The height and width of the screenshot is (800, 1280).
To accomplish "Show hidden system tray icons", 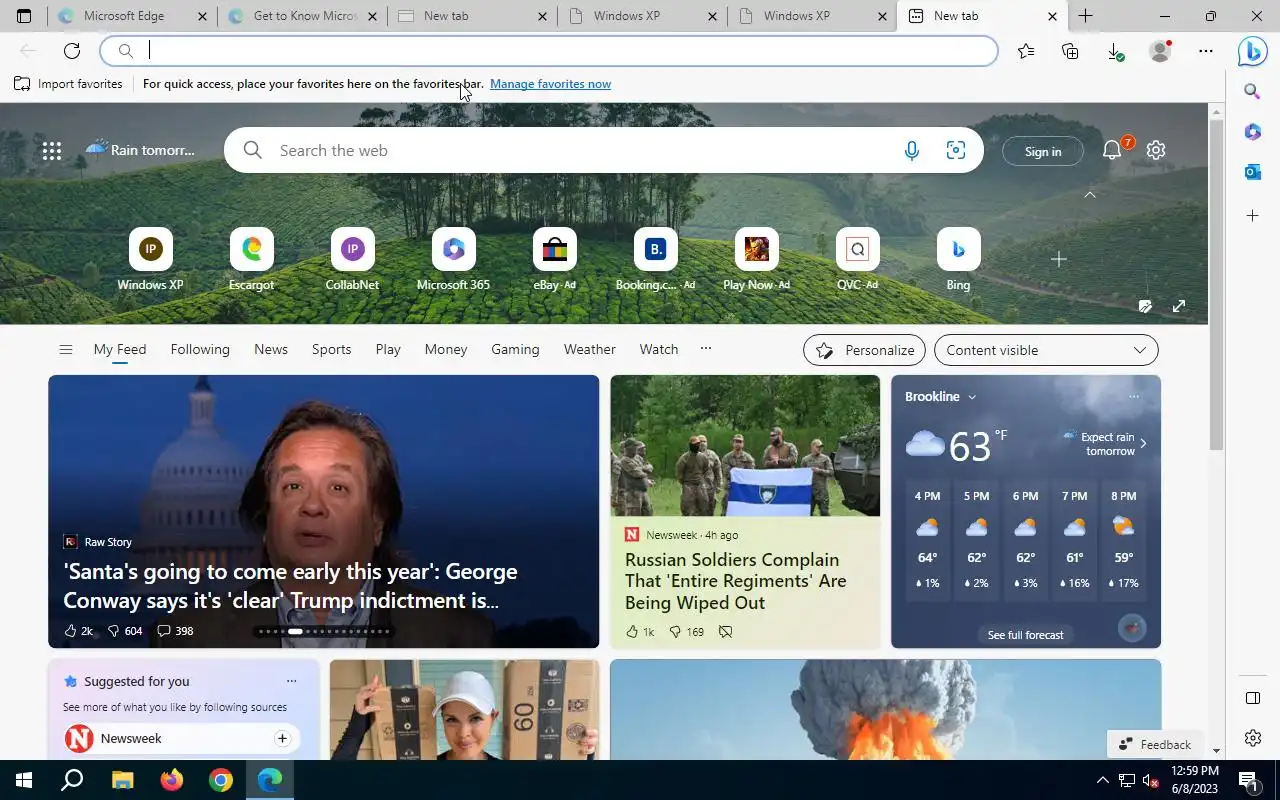I will pos(1103,780).
